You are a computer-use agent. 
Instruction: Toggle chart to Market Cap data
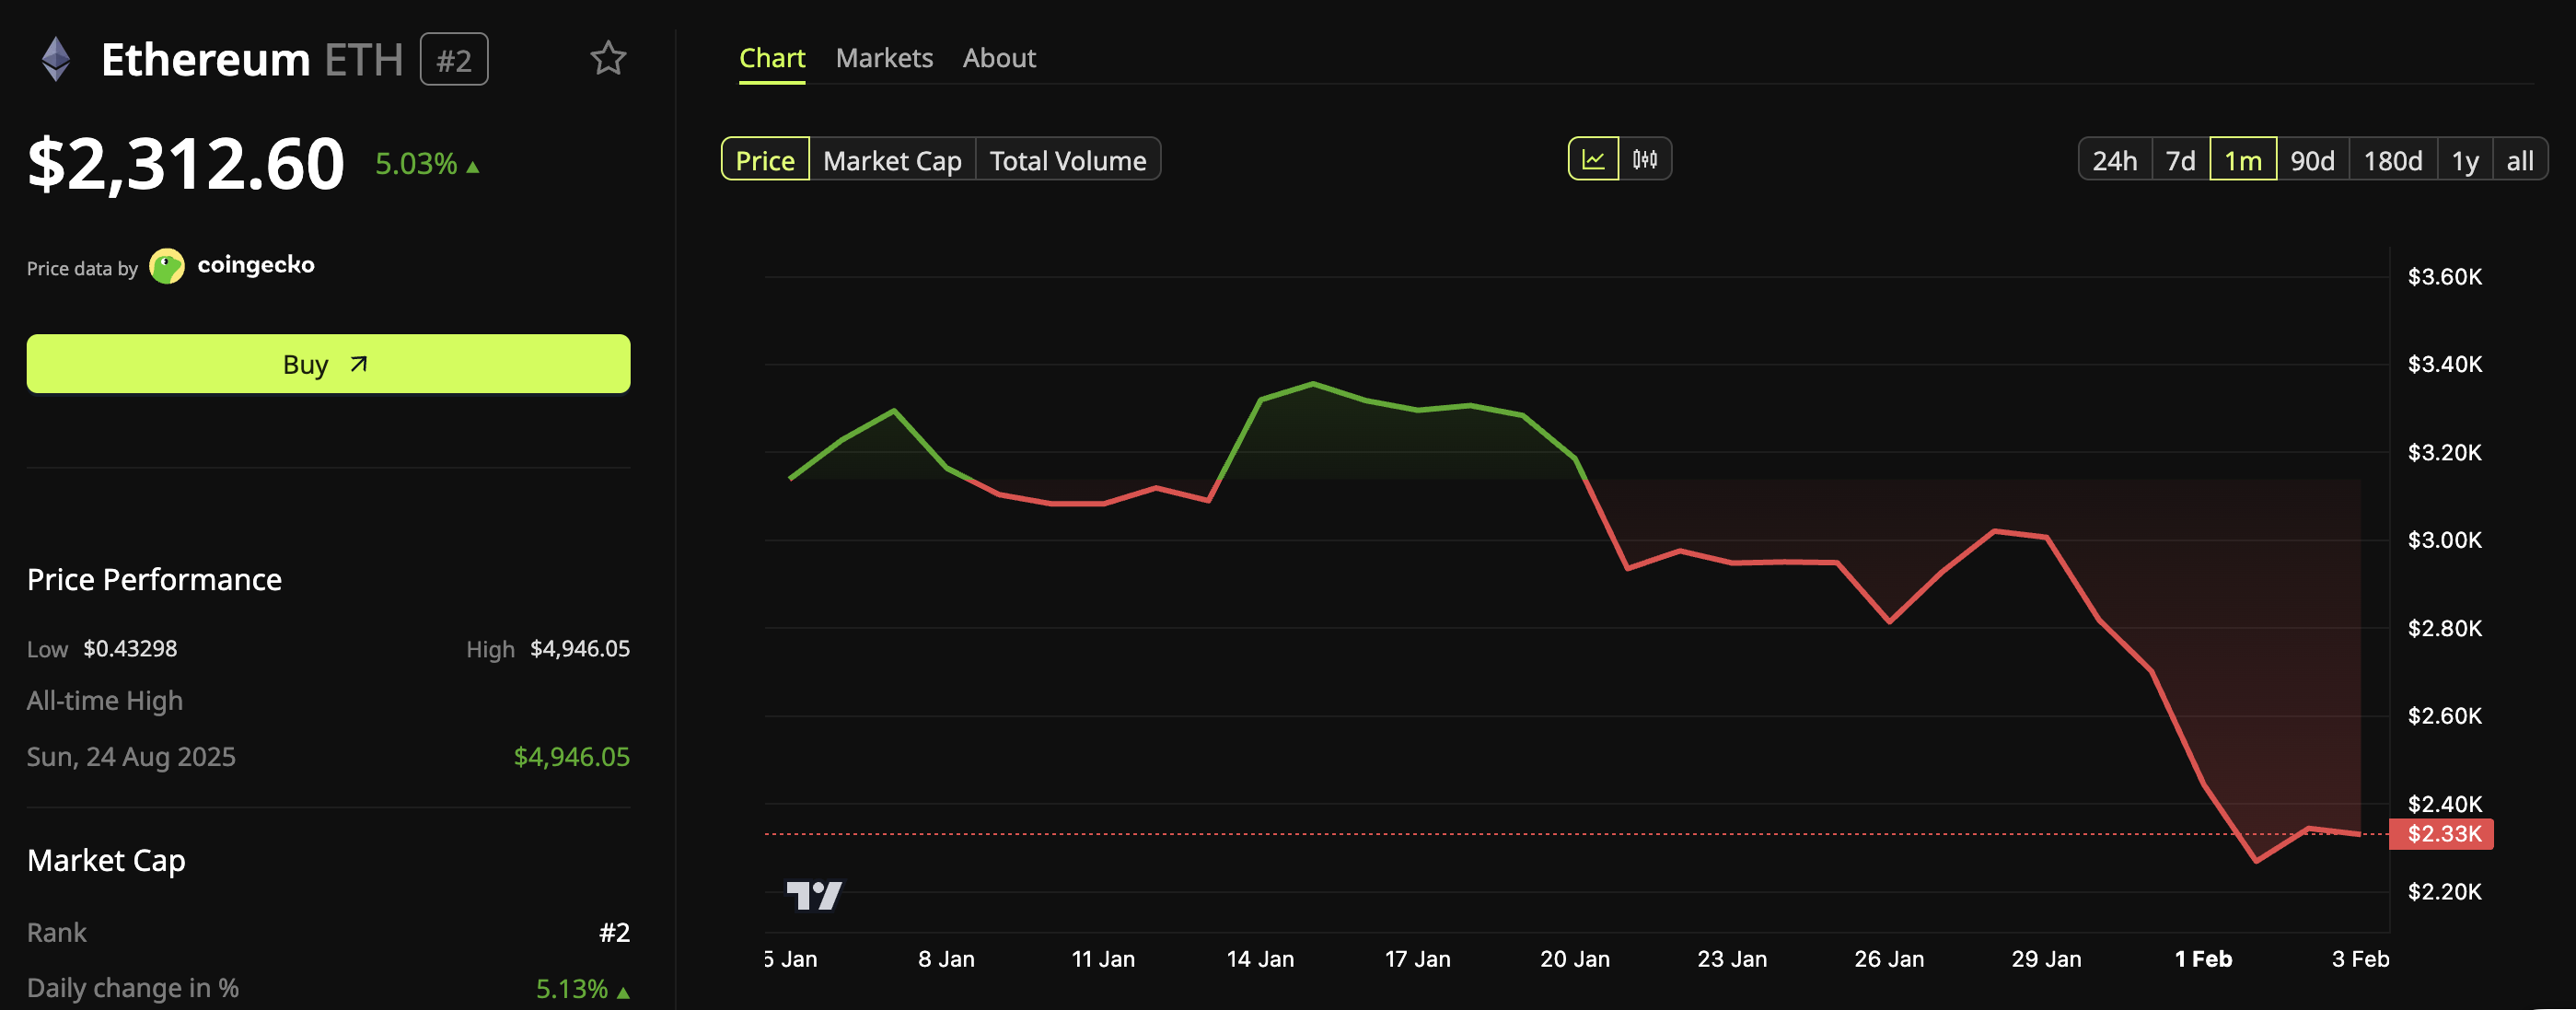[892, 160]
